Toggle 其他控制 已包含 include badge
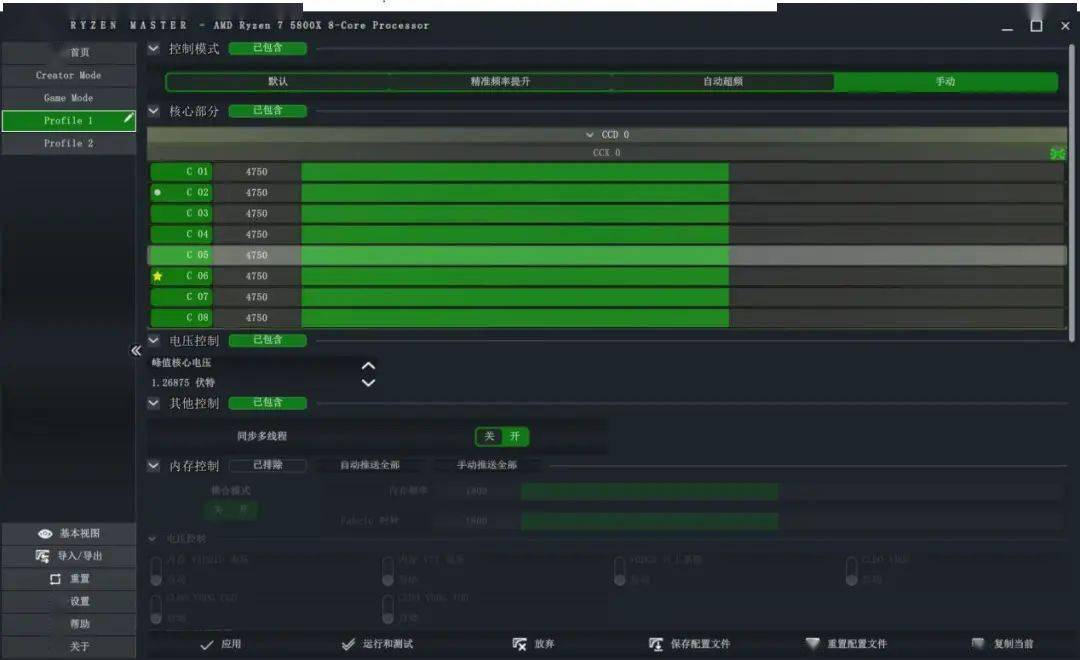Image resolution: width=1080 pixels, height=660 pixels. tap(267, 402)
